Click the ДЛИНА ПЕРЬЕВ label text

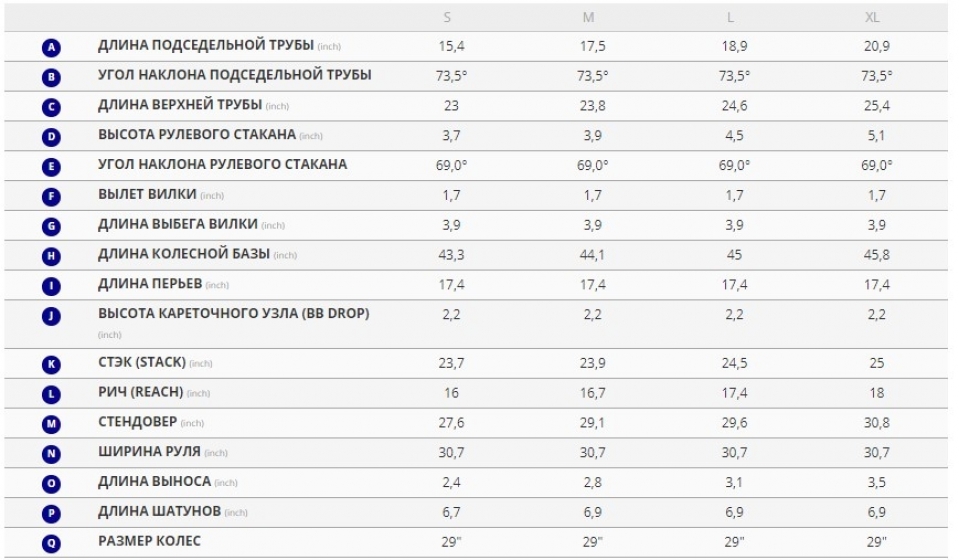coord(150,284)
